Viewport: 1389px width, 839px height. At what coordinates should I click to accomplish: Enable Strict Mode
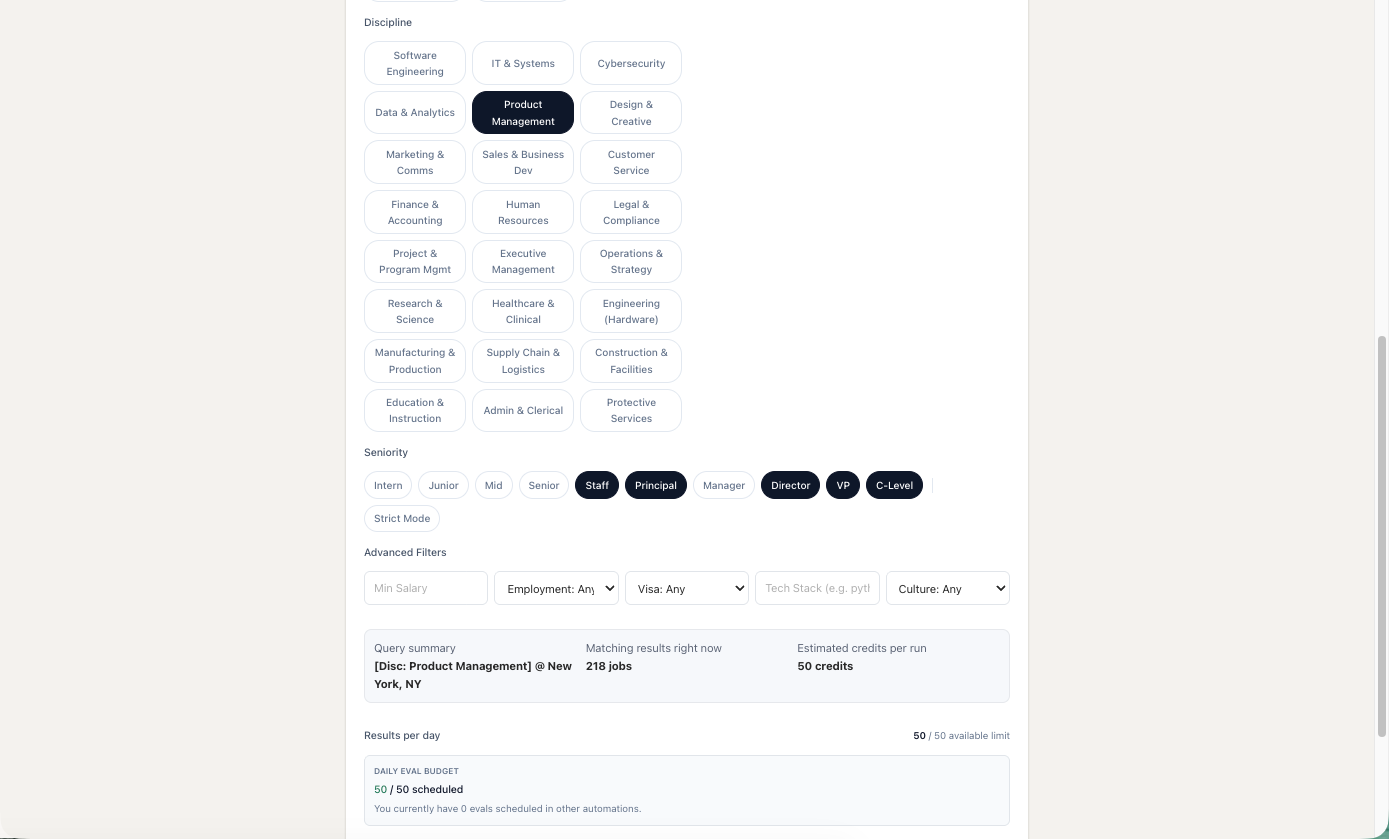[401, 518]
